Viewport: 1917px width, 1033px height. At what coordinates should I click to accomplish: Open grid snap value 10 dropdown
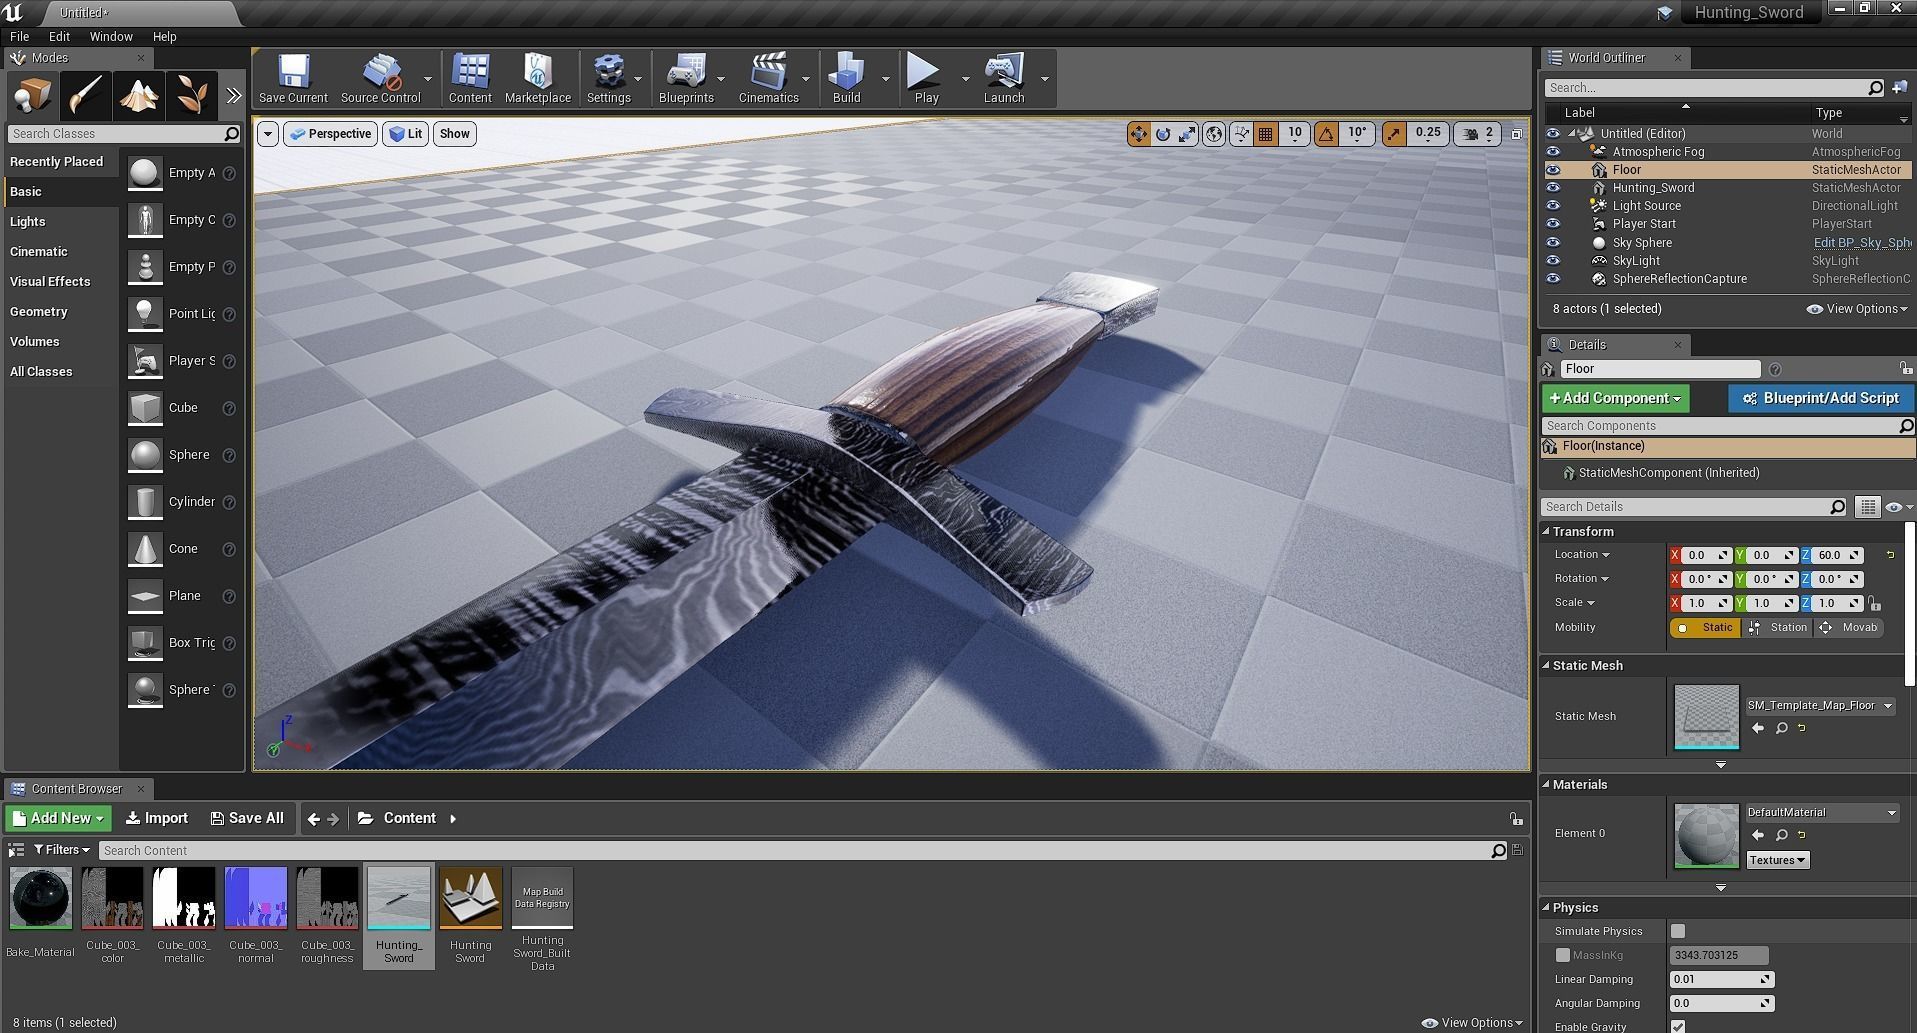(1295, 133)
